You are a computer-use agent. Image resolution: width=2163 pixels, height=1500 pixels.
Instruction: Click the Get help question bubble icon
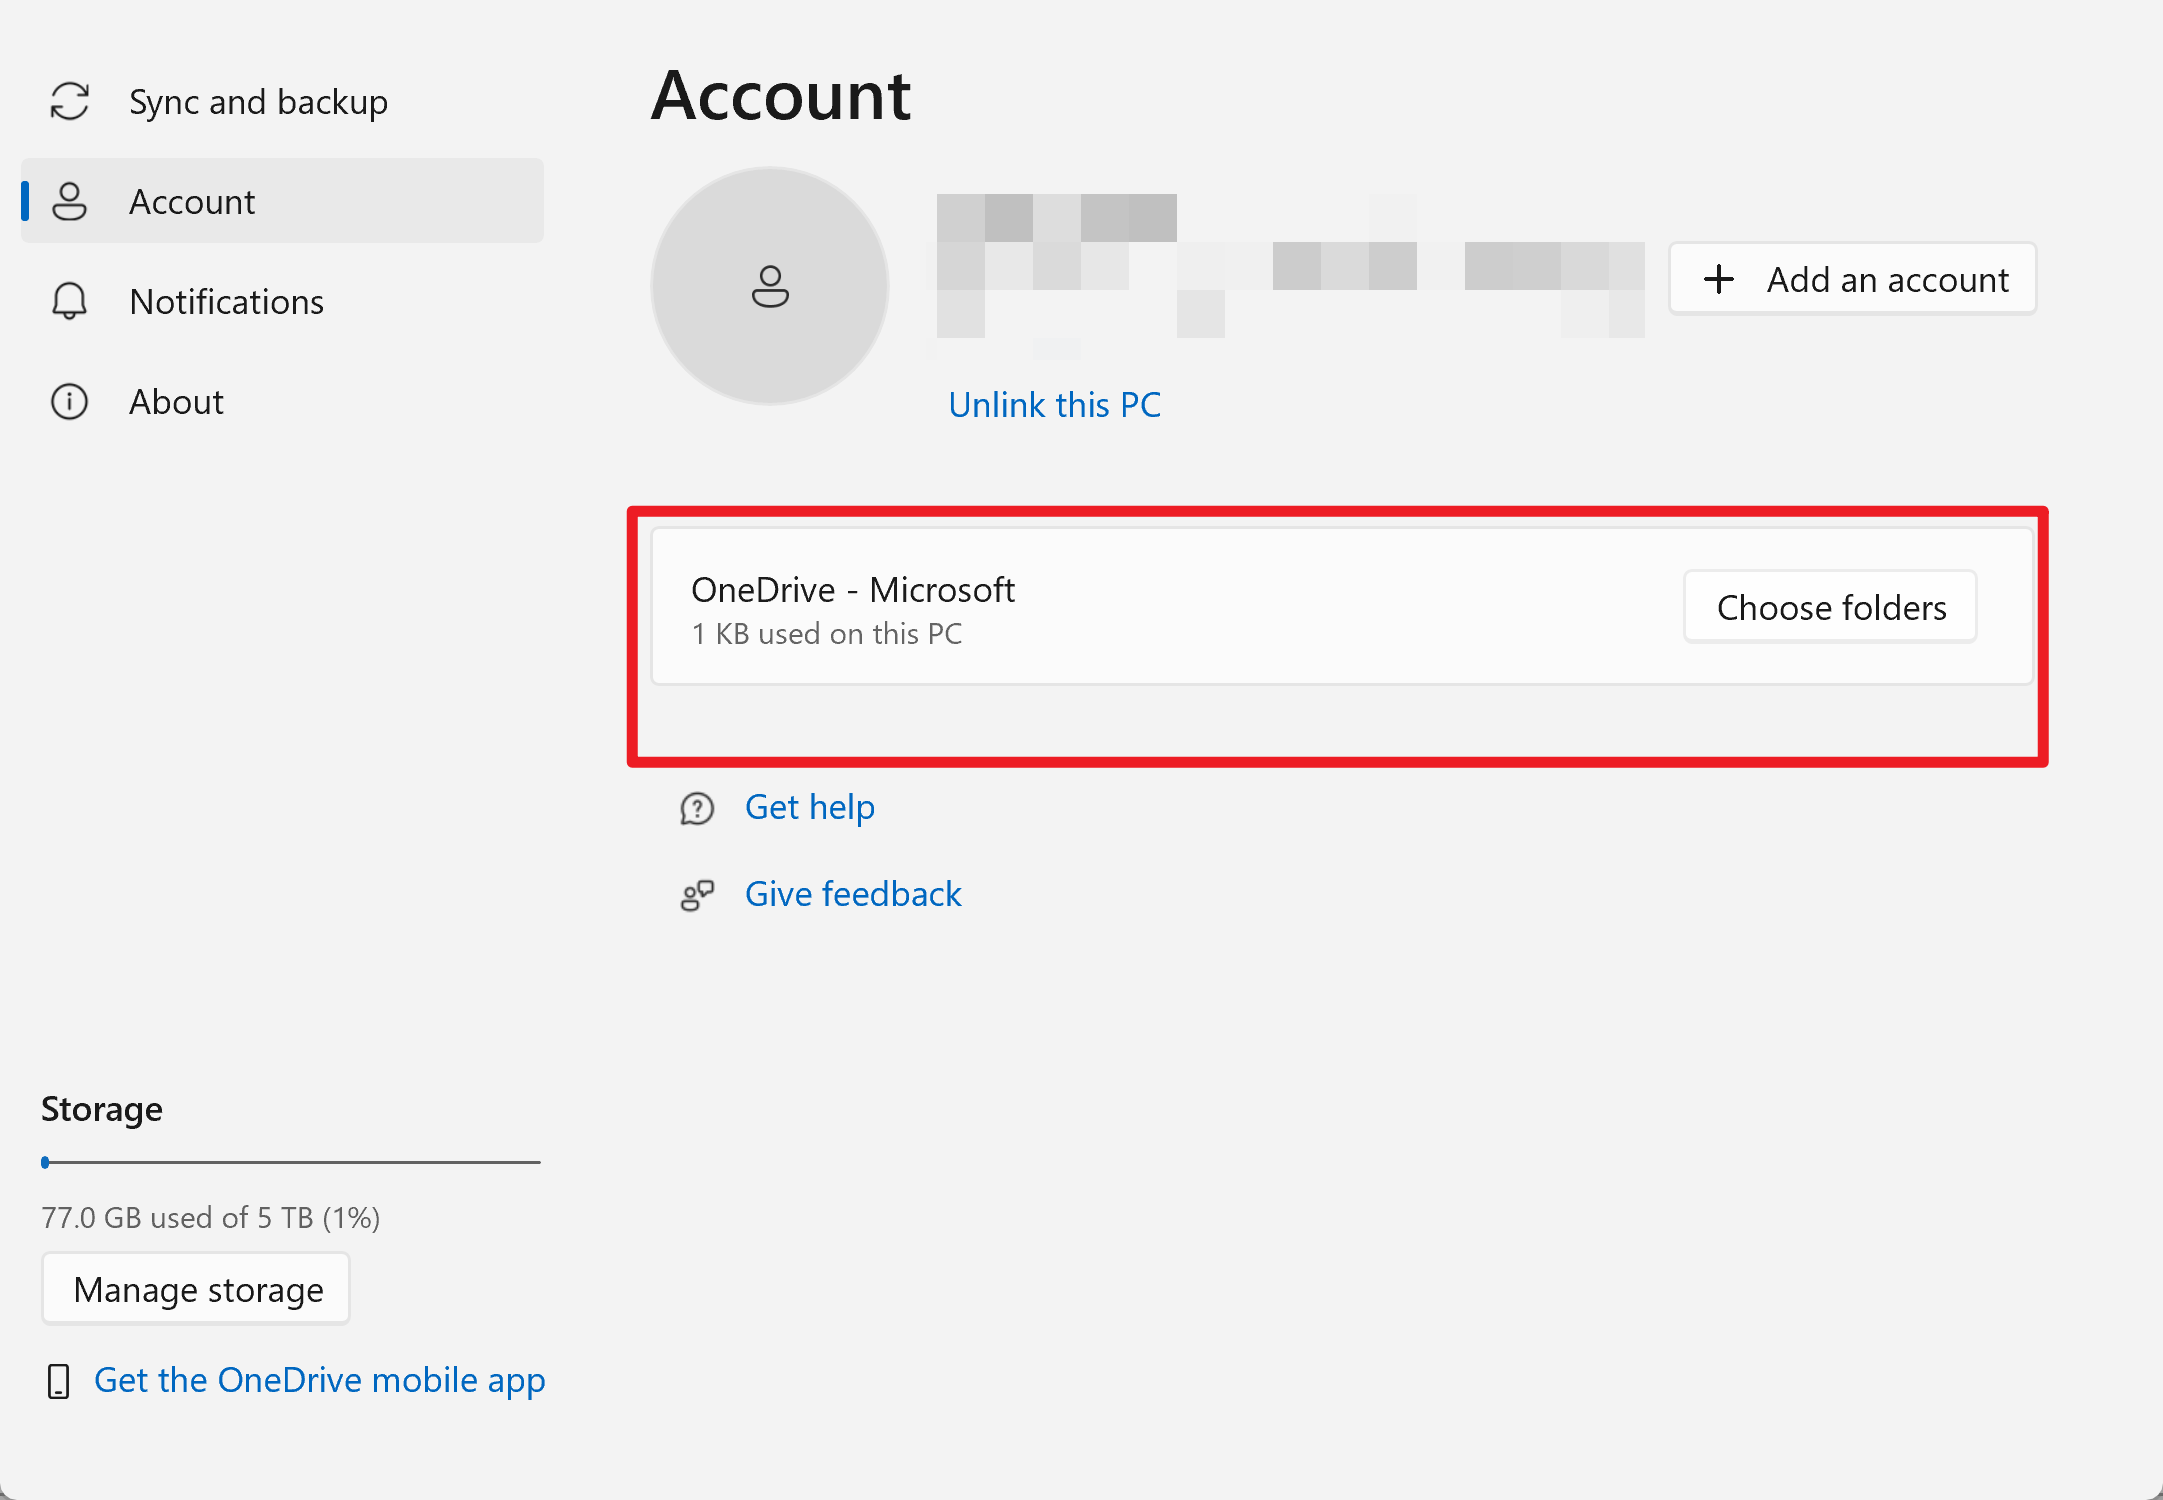click(697, 808)
